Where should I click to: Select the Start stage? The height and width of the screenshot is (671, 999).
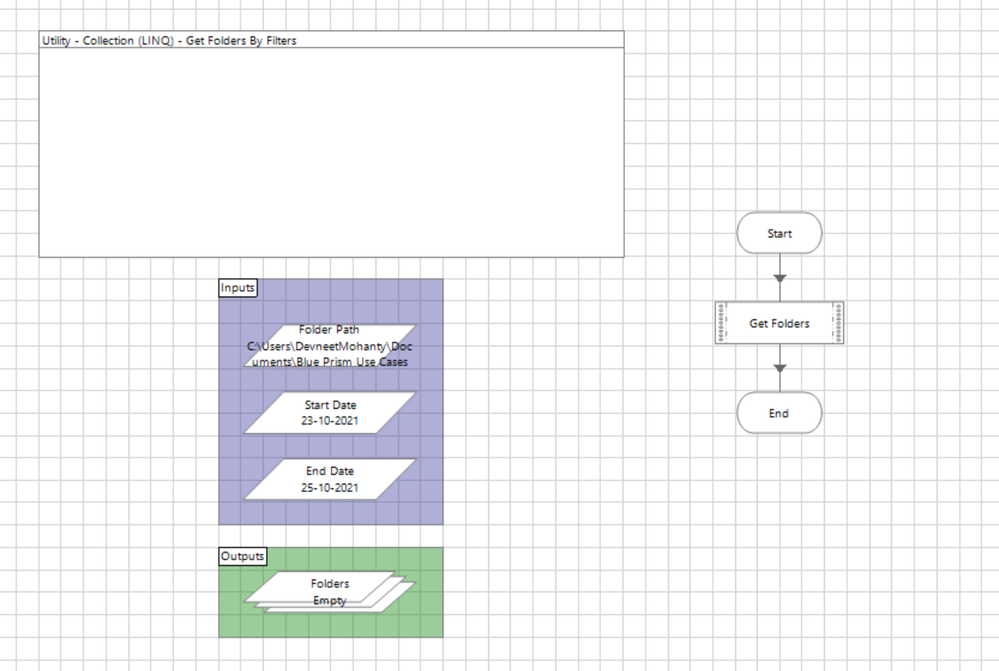[x=779, y=233]
